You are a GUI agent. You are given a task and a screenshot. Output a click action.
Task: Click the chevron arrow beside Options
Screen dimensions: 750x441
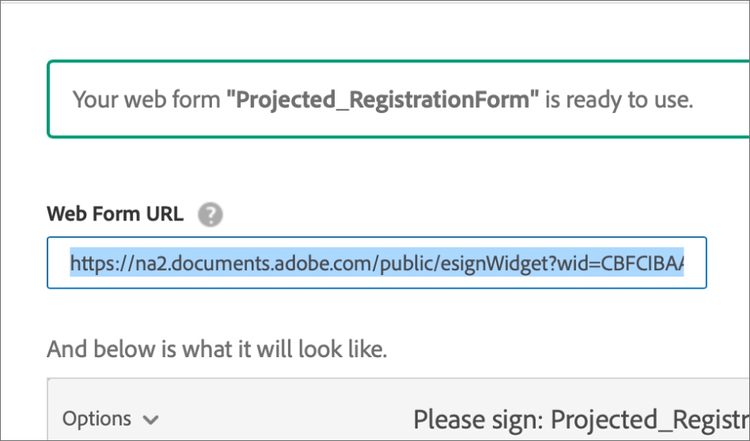151,419
